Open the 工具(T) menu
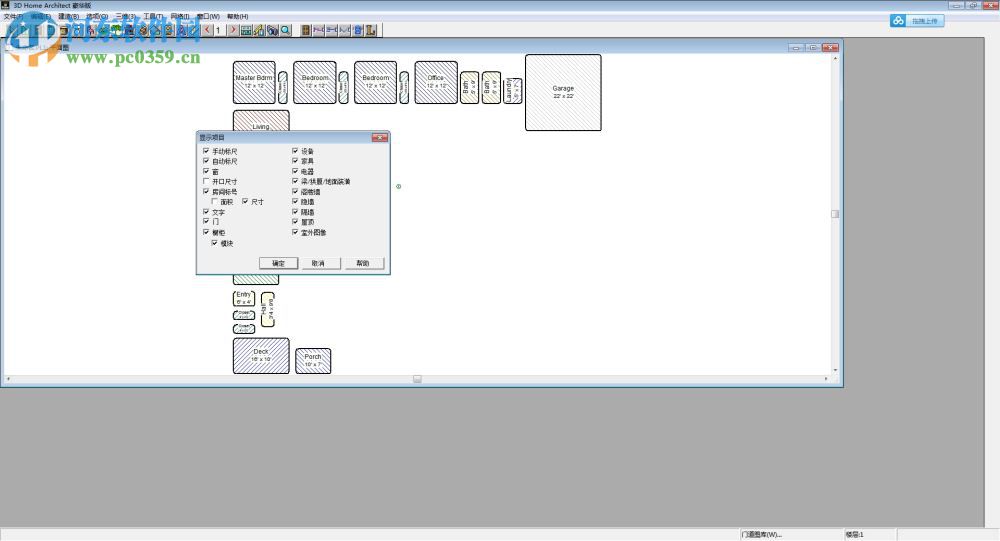This screenshot has width=1000, height=541. pyautogui.click(x=153, y=16)
